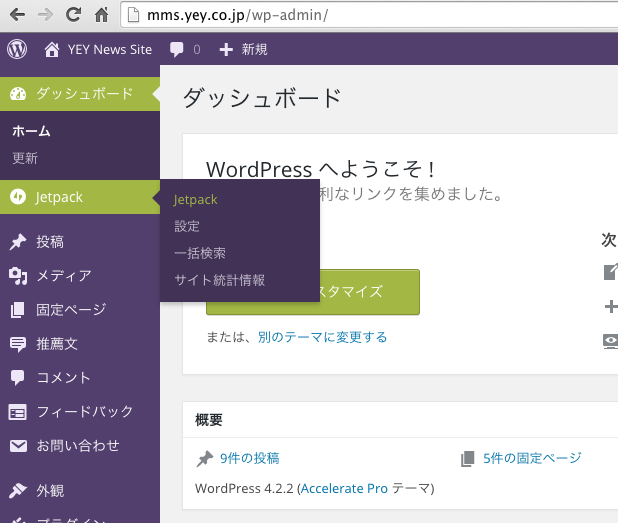Go back using browser back arrow

click(x=16, y=15)
